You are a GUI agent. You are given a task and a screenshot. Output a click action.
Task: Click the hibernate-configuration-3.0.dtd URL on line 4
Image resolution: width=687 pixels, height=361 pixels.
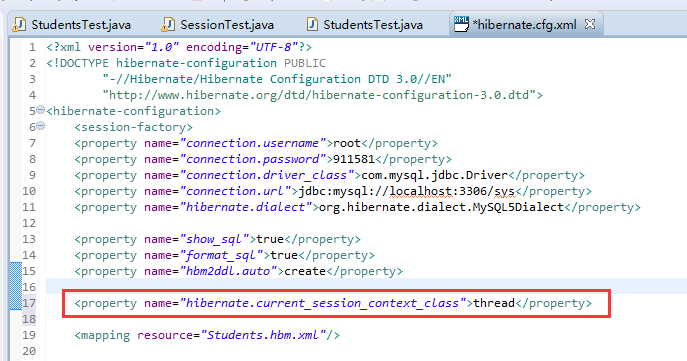tap(319, 95)
